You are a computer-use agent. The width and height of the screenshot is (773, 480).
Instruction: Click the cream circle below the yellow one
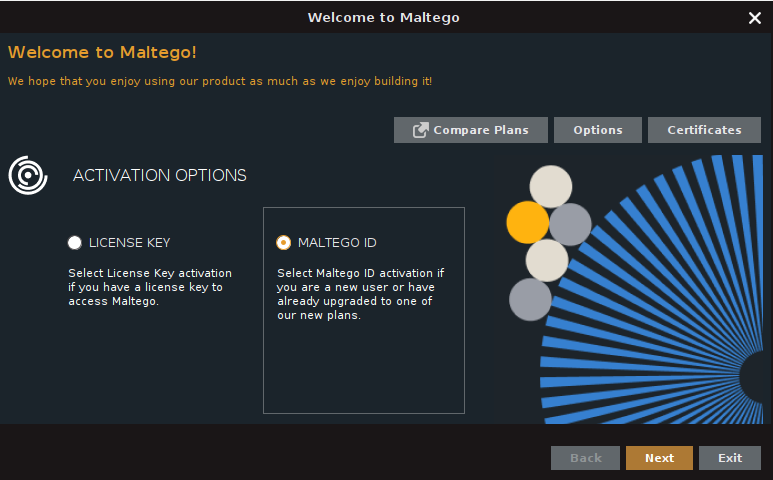tap(547, 260)
